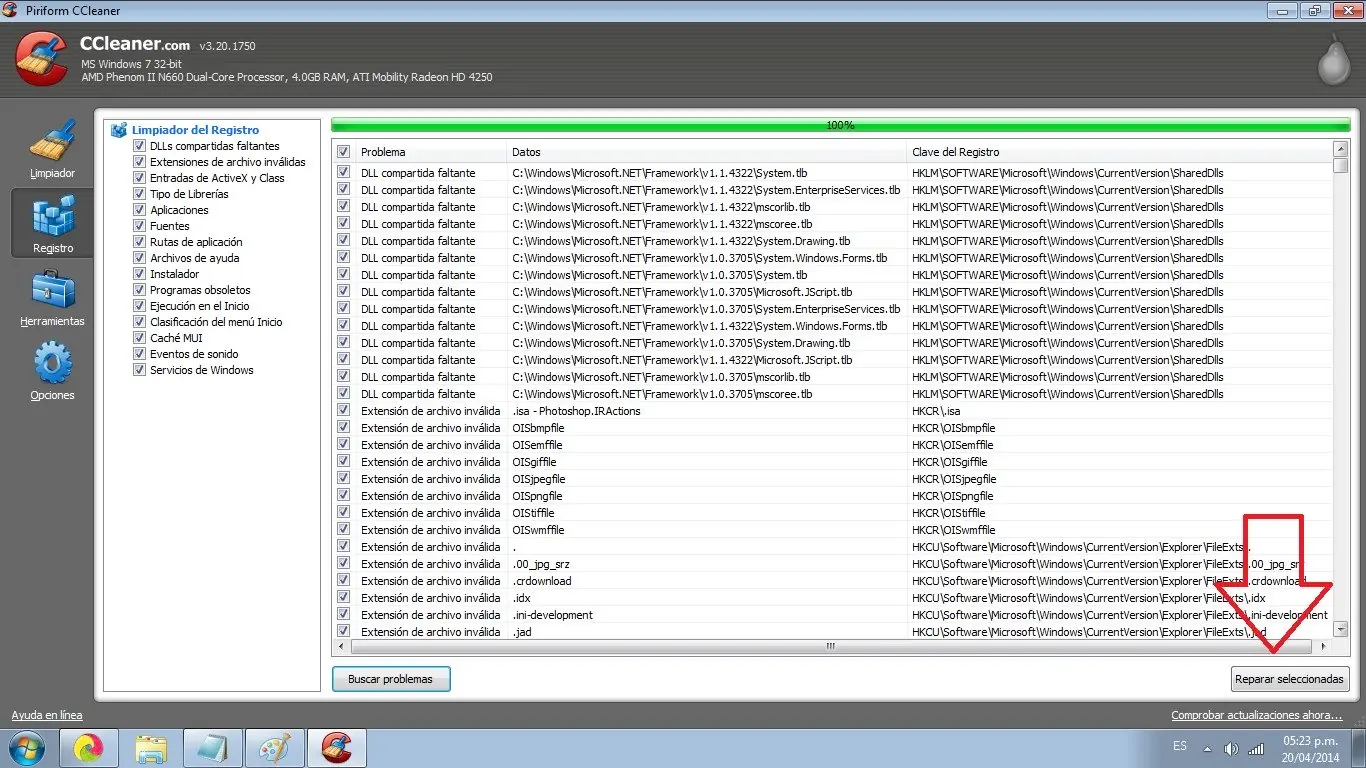Click the horizontal scrollbar left arrow
1366x768 pixels.
pos(341,647)
